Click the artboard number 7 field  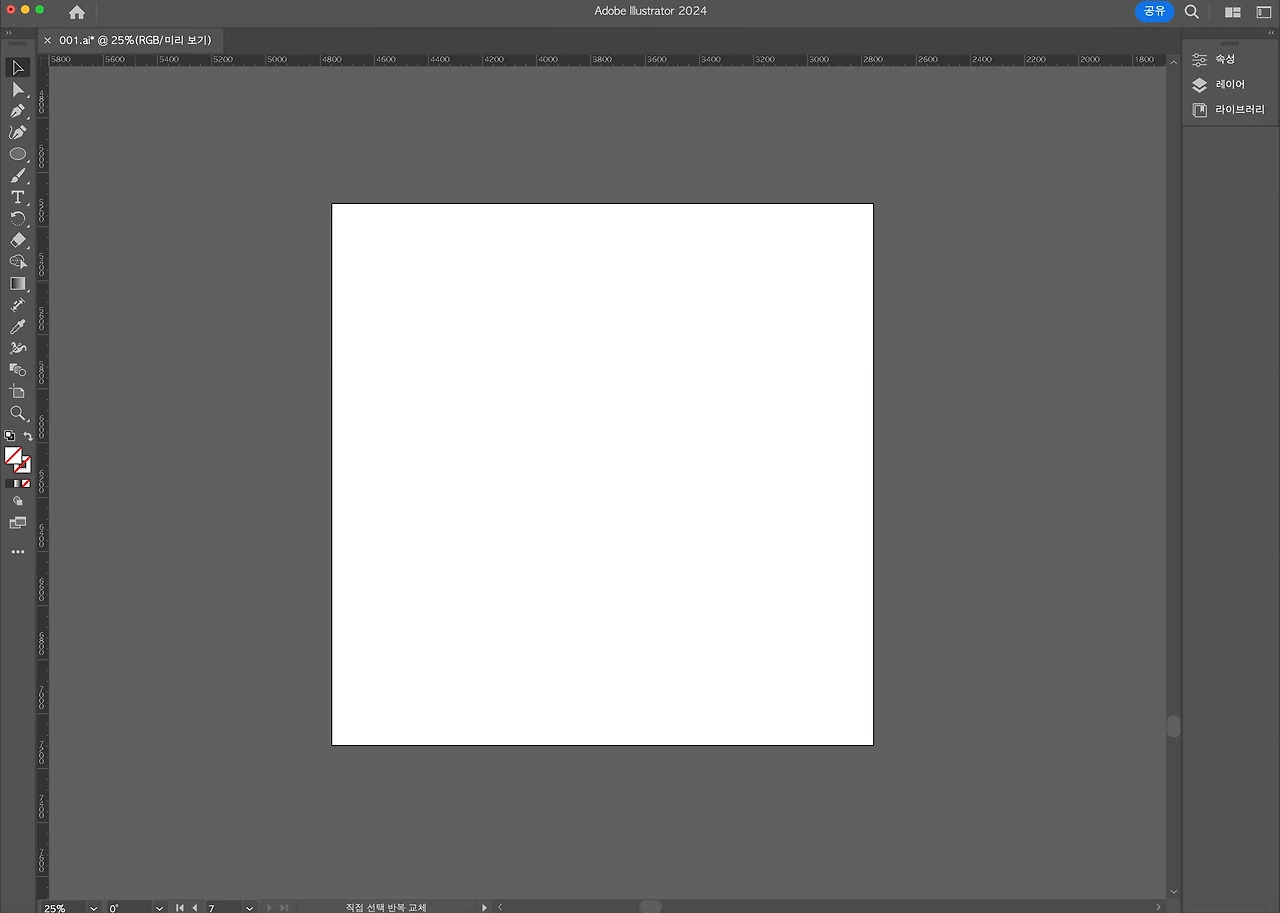(x=223, y=908)
